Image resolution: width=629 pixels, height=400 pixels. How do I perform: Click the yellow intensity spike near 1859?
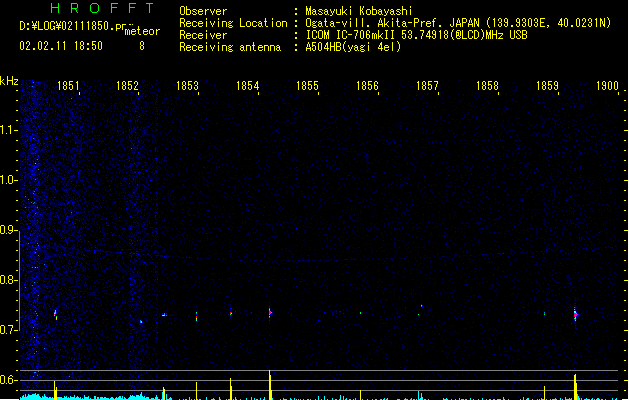[x=575, y=386]
